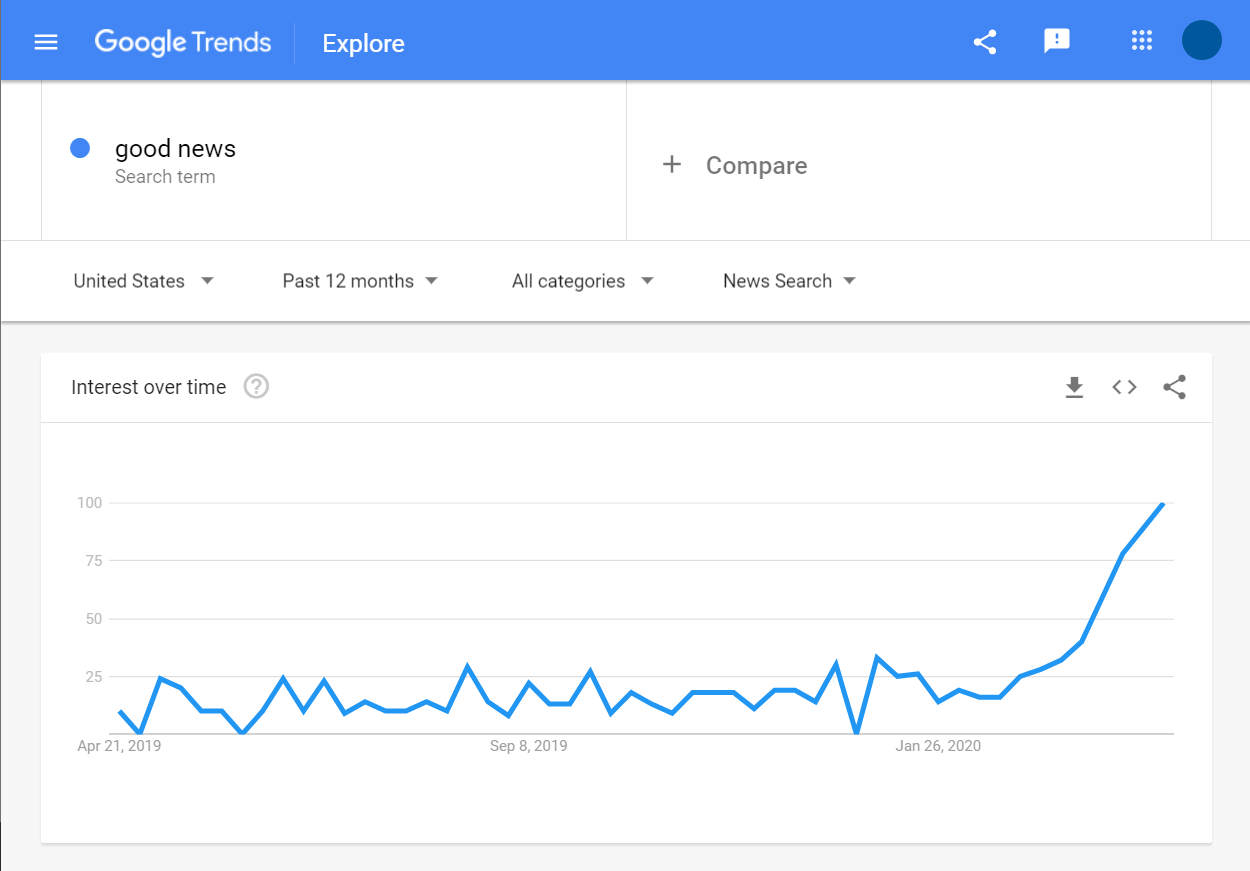Click the account profile avatar

click(x=1202, y=40)
